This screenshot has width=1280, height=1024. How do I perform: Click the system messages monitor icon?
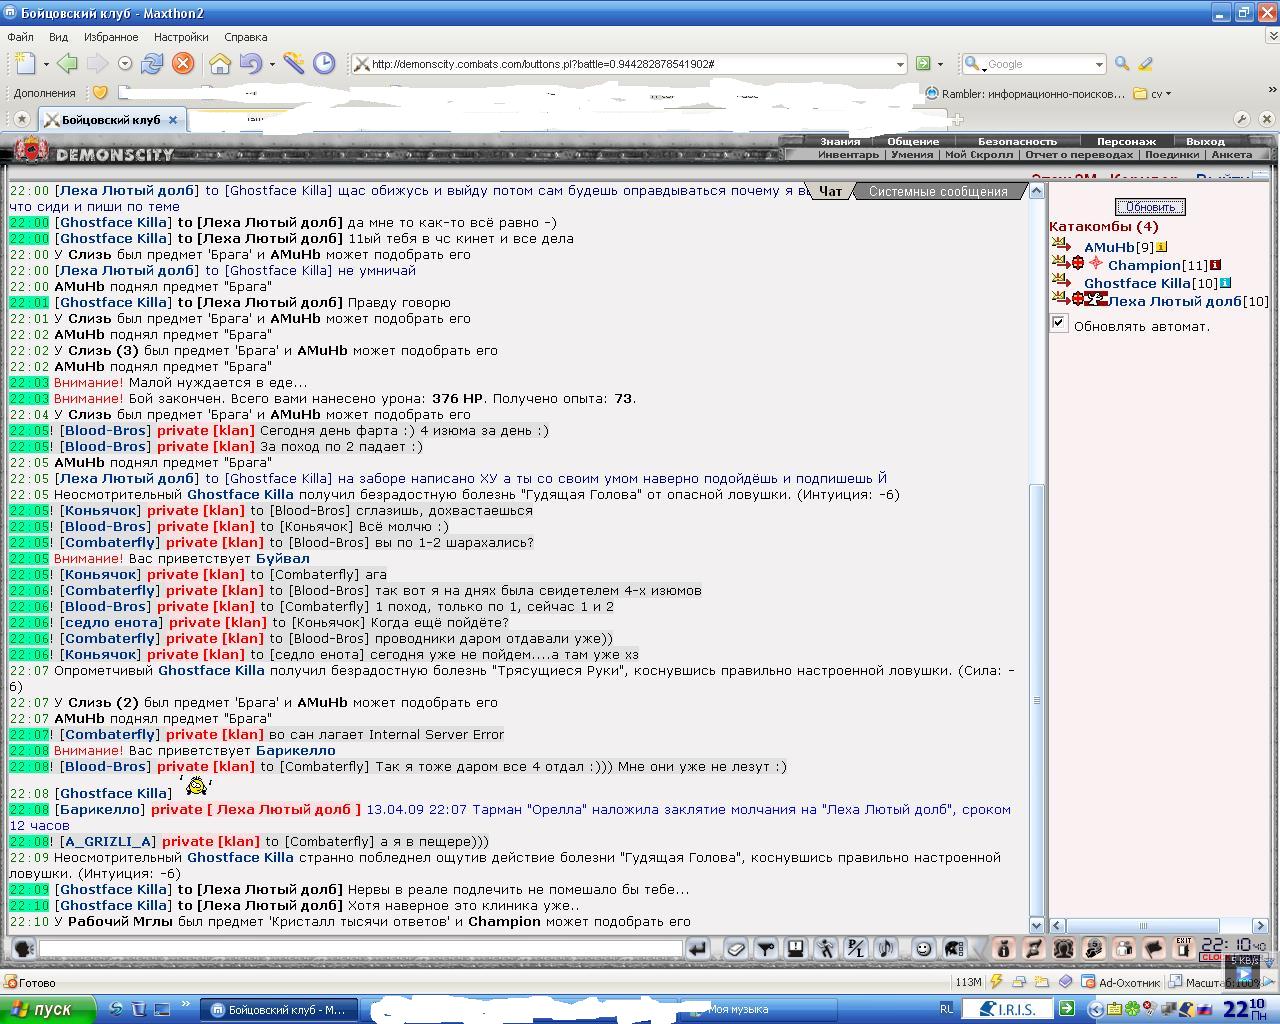click(796, 948)
